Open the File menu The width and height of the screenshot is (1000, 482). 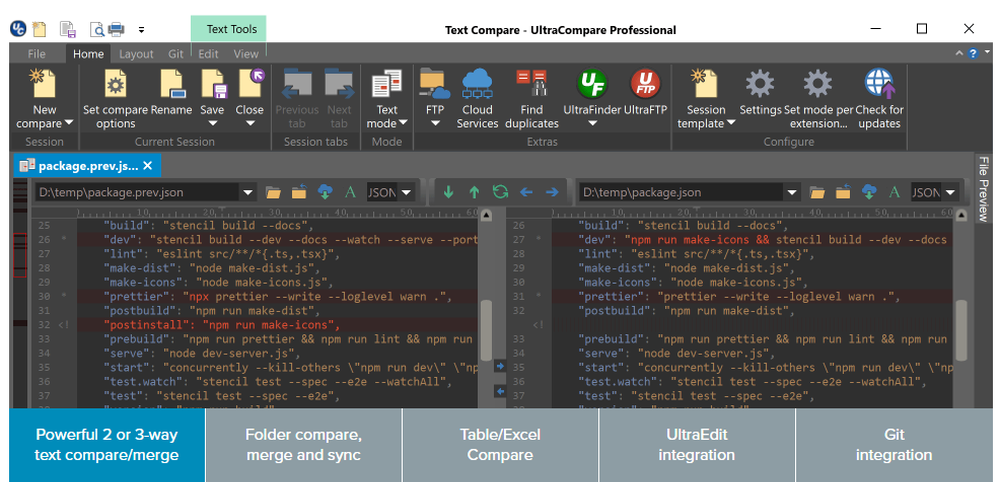36,54
